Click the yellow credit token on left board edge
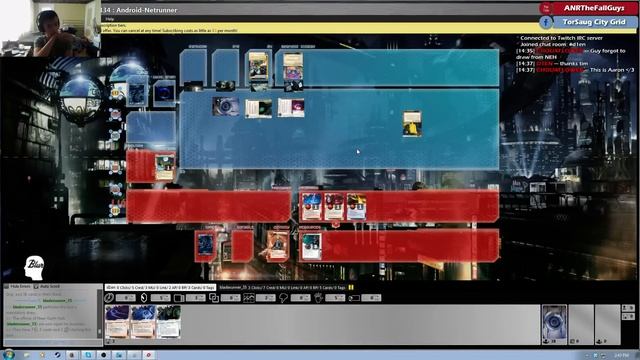 click(116, 93)
